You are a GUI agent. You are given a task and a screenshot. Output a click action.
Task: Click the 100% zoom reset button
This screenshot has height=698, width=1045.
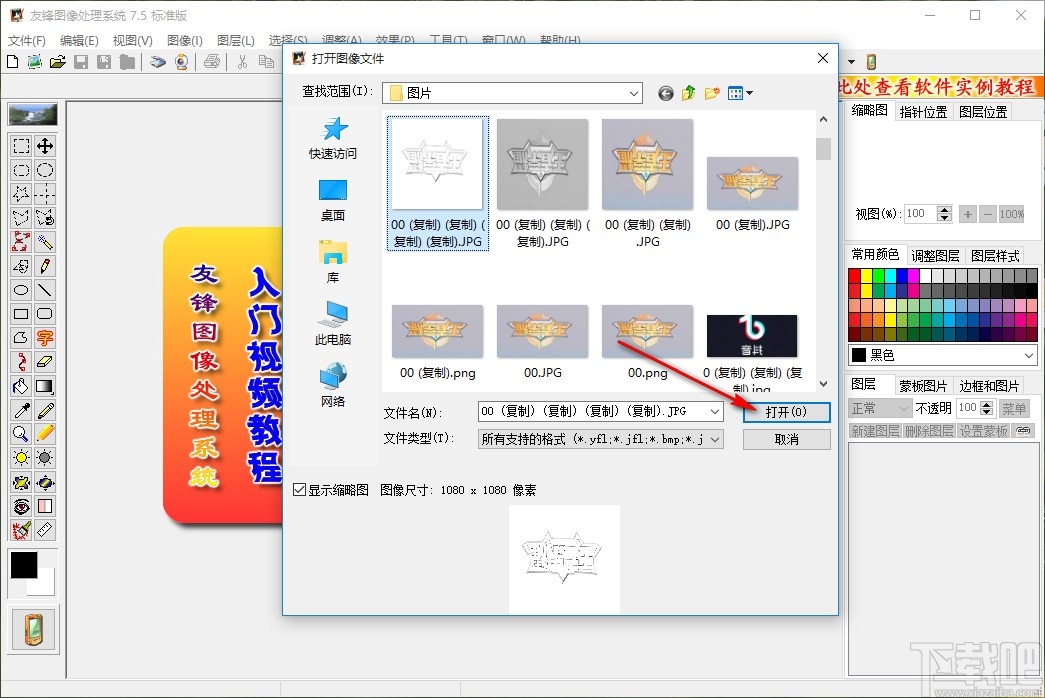point(1012,214)
